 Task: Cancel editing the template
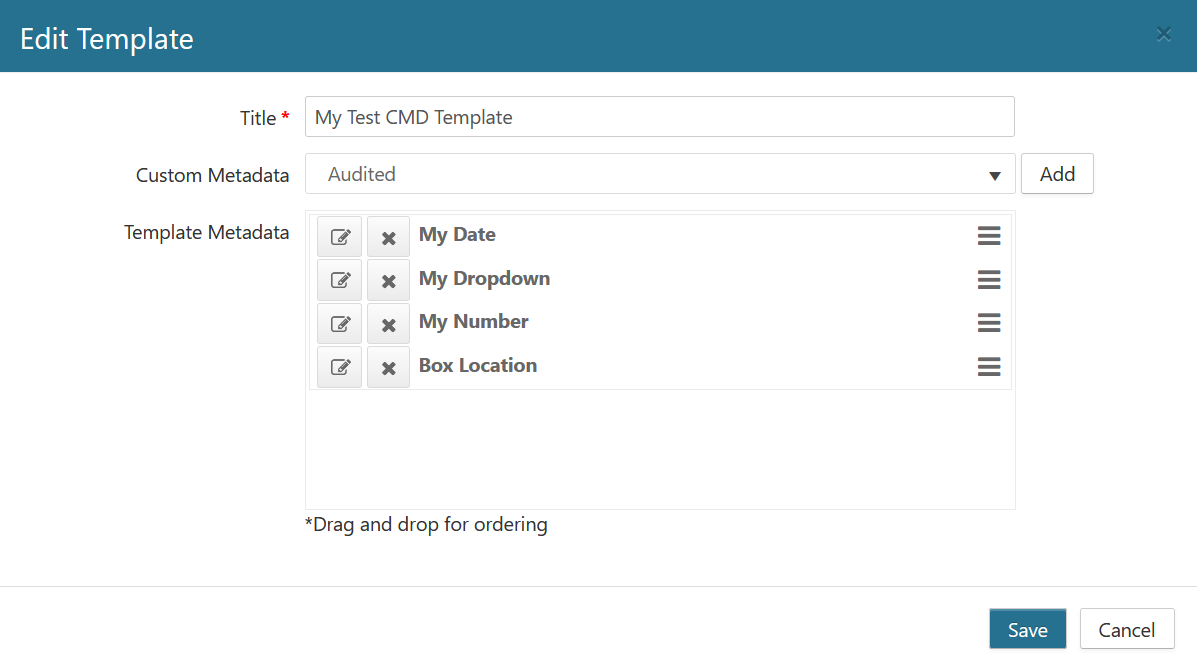point(1126,629)
